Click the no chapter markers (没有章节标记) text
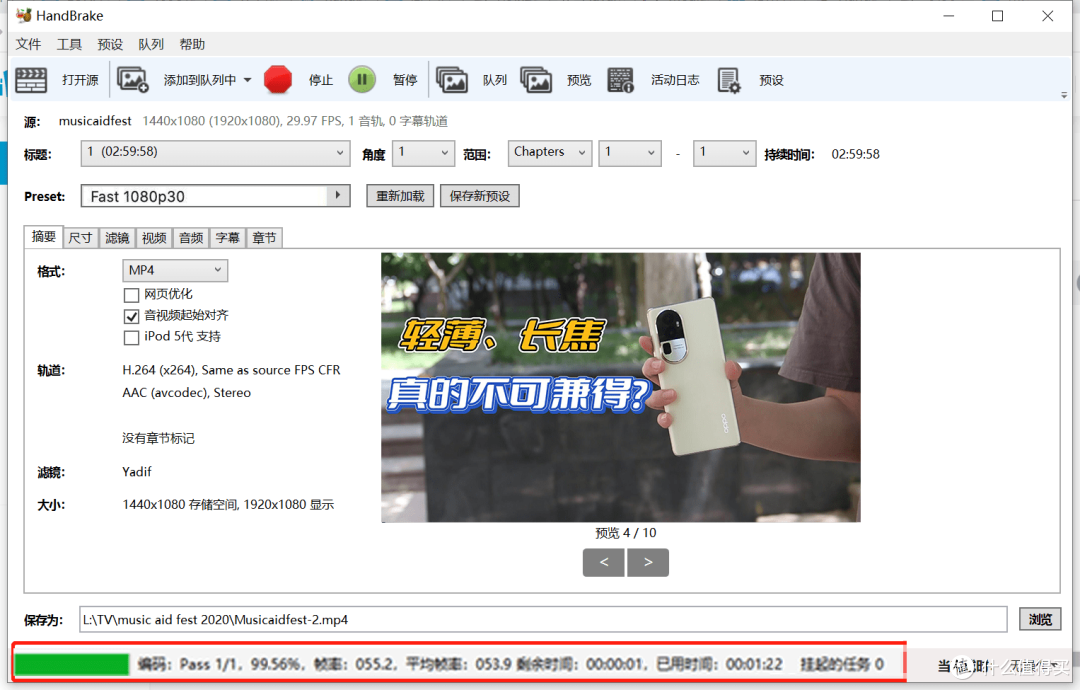 click(x=158, y=438)
